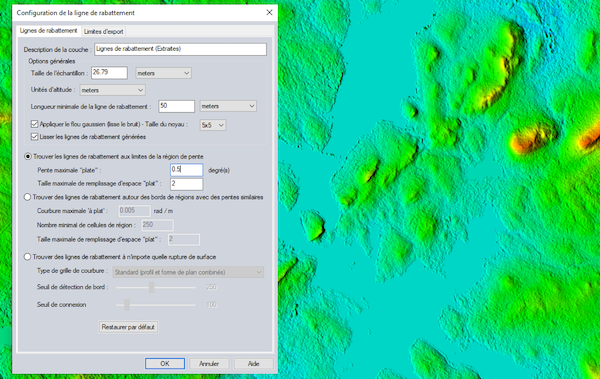Click the Description de la couche field
The image size is (600, 379).
[180, 49]
